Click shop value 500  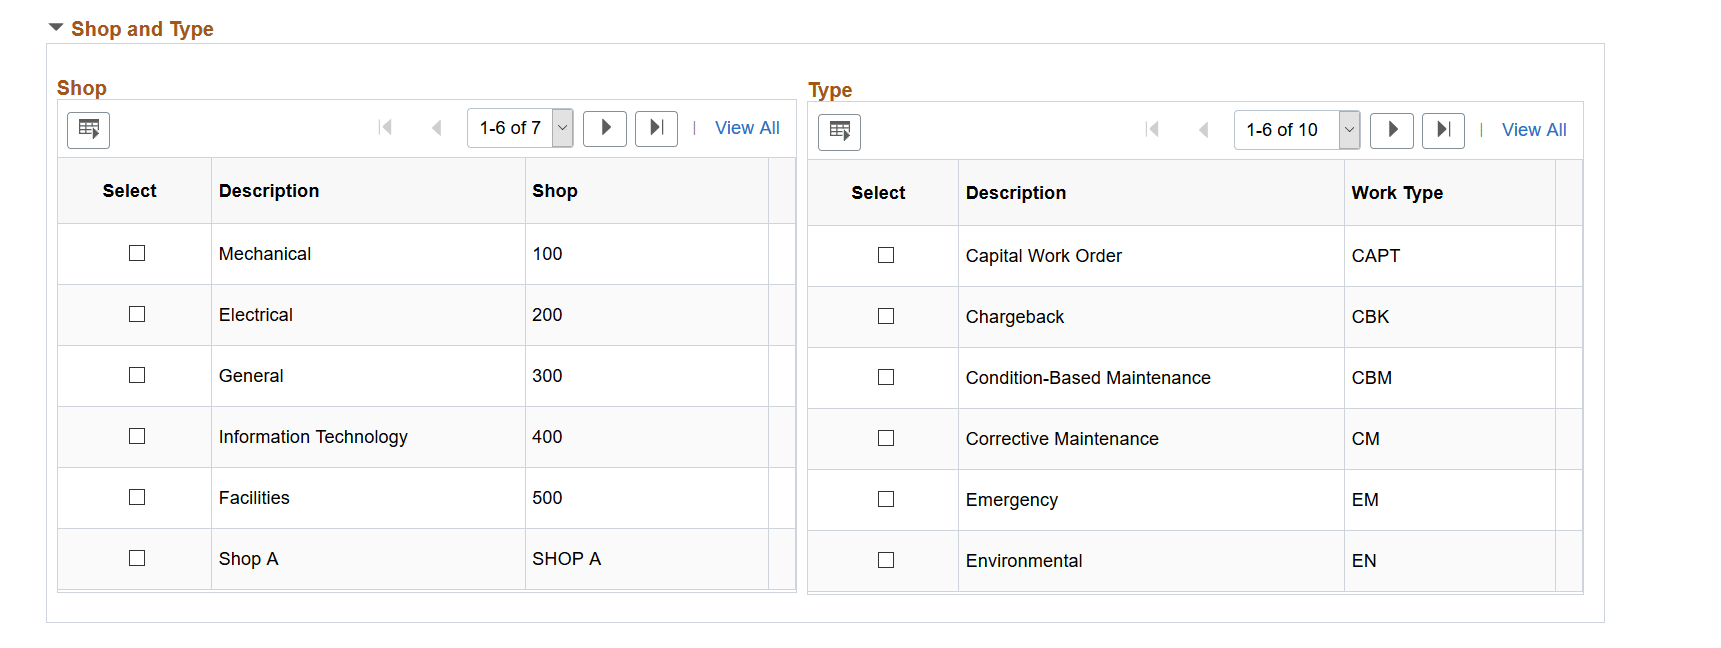(x=547, y=498)
